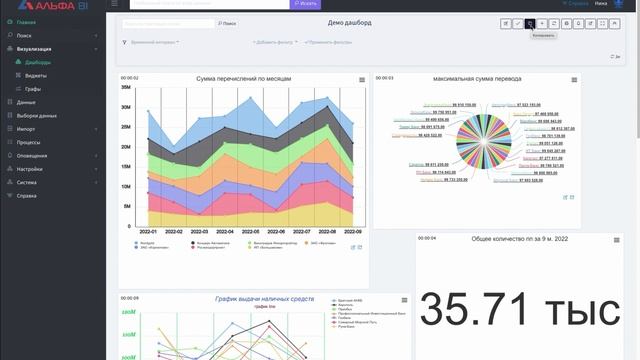
Task: Click the collapse-up toolbar icon
Action: pos(615,24)
